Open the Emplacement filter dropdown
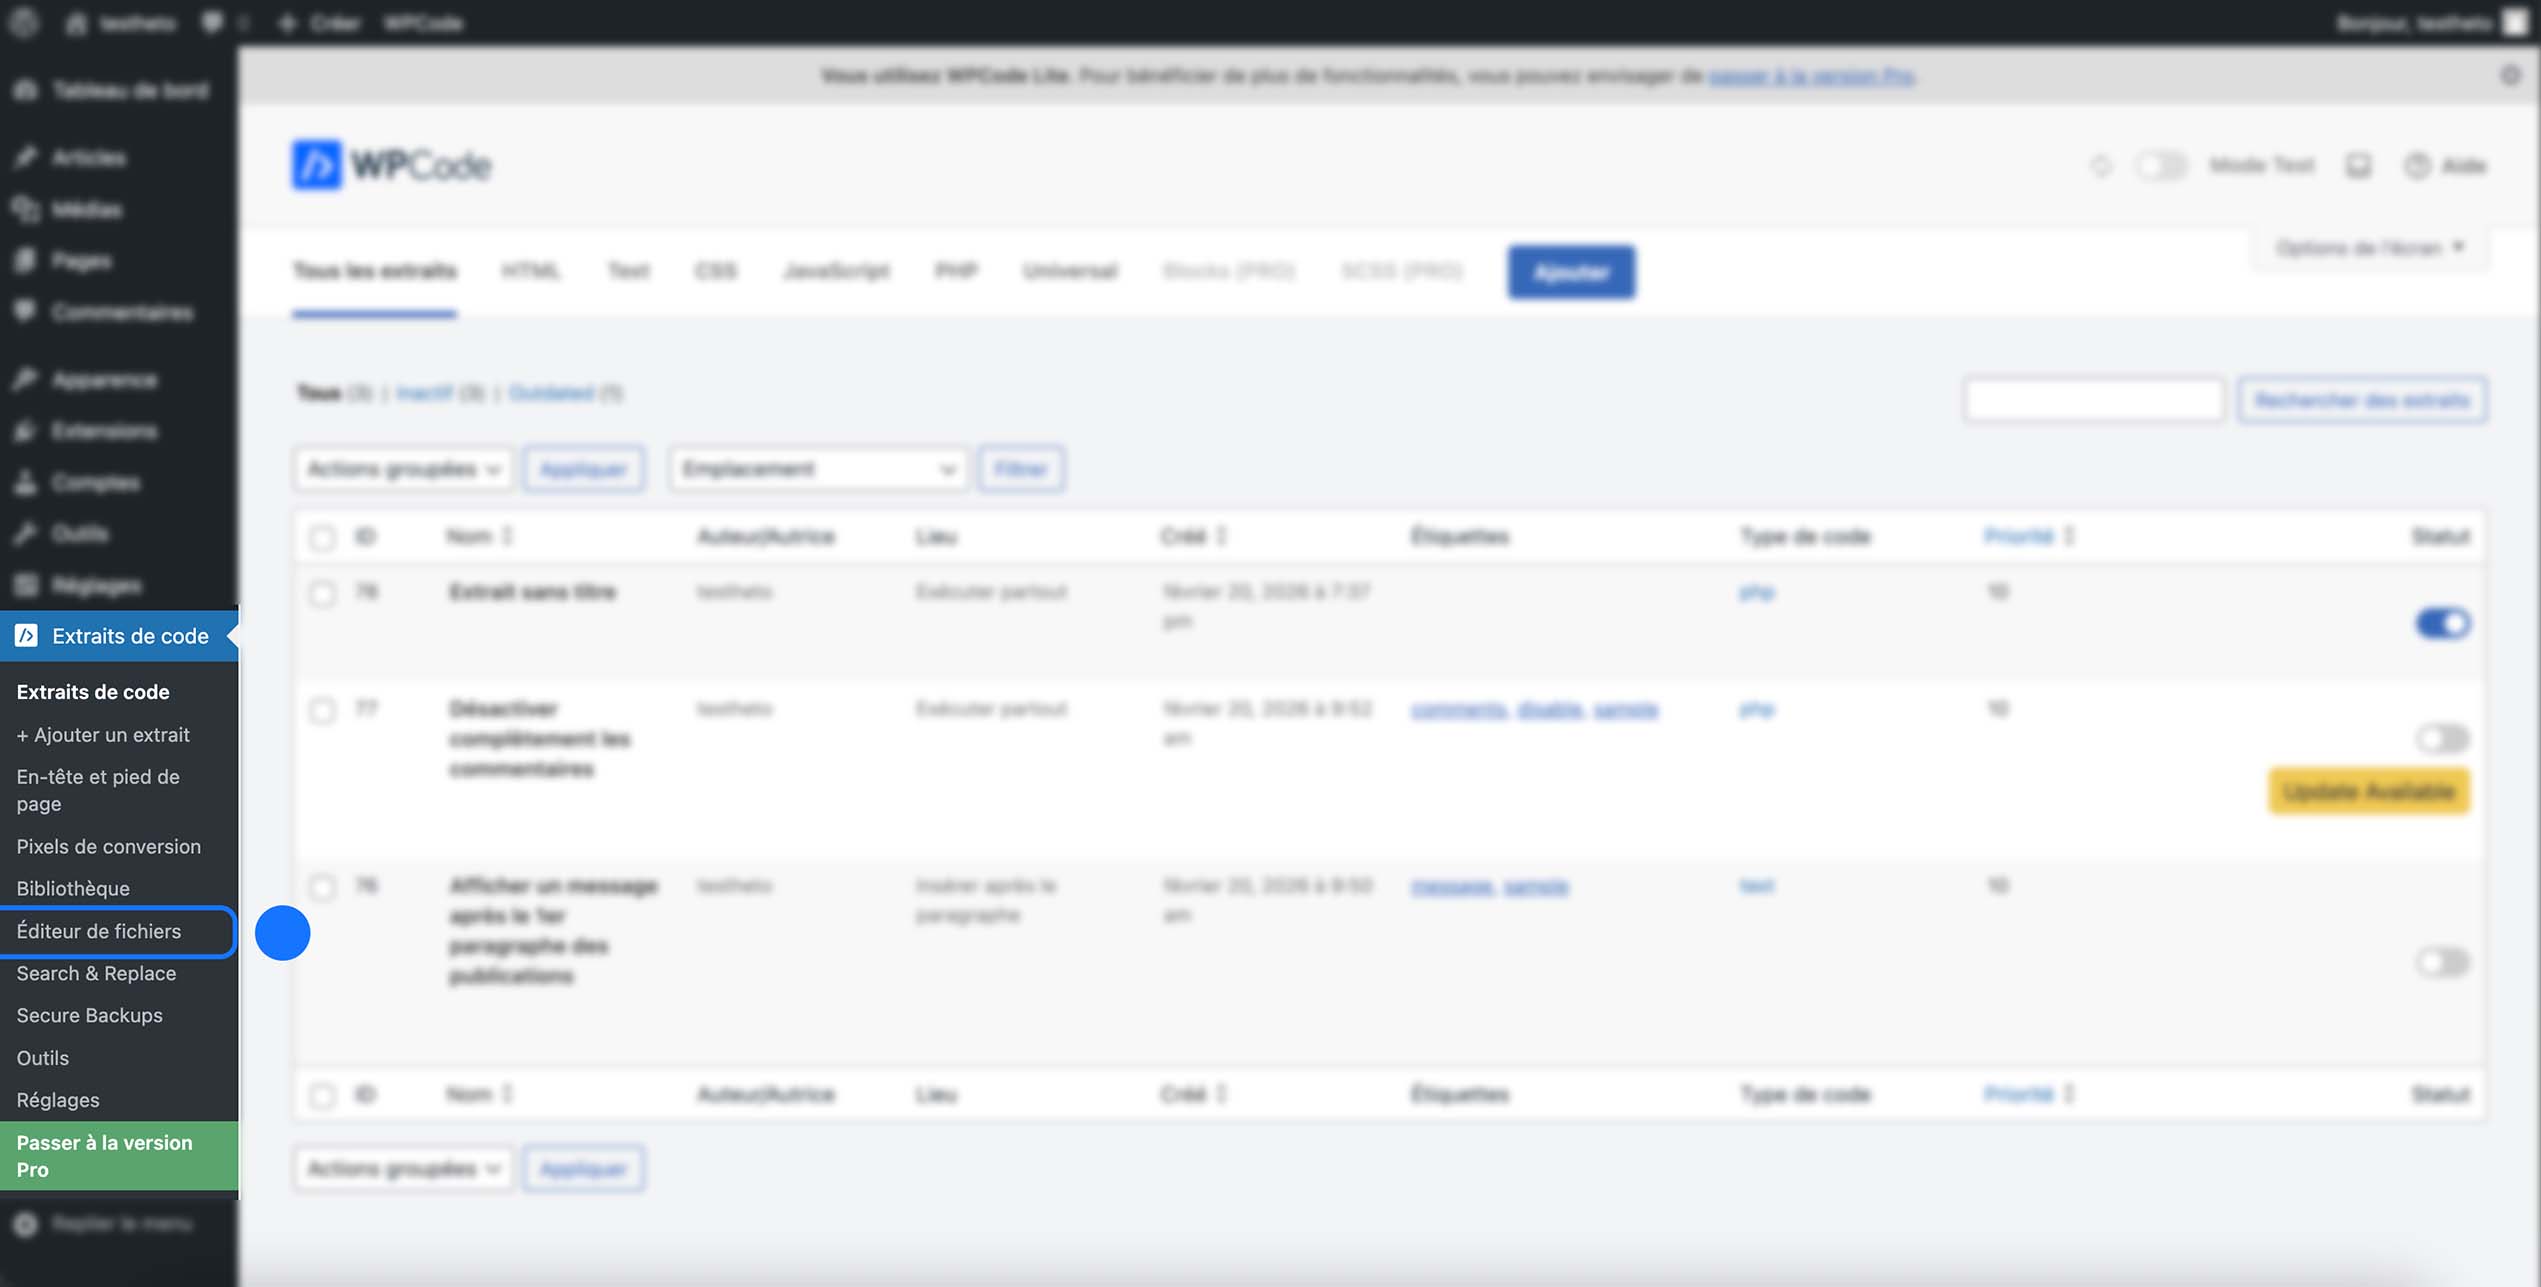Image resolution: width=2541 pixels, height=1287 pixels. point(817,468)
